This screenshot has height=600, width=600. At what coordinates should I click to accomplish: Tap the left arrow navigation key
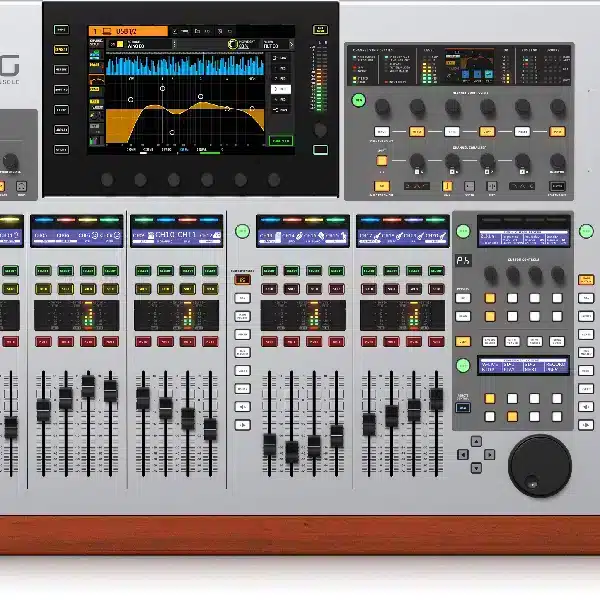pos(463,455)
